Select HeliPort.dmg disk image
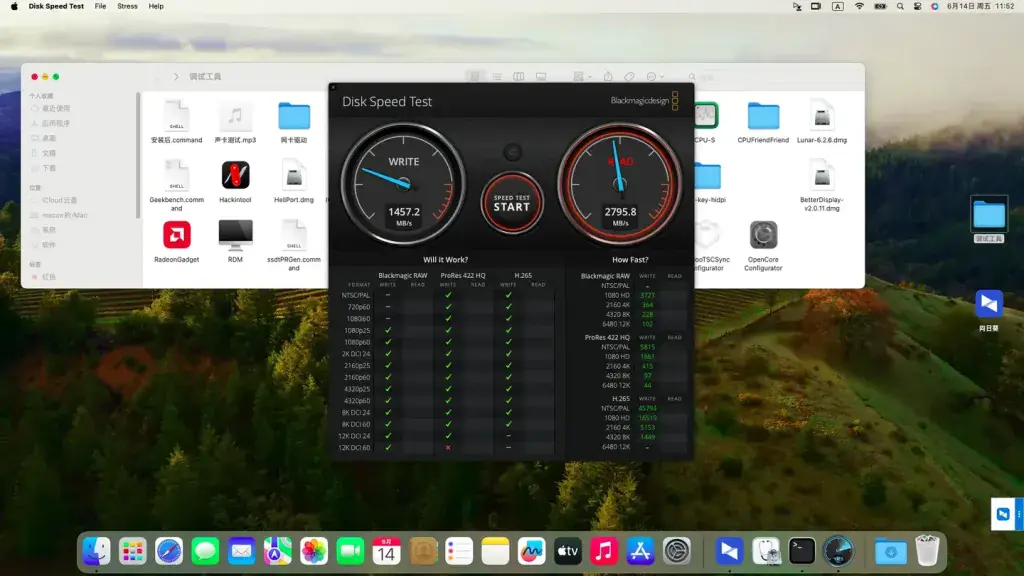 pos(294,182)
